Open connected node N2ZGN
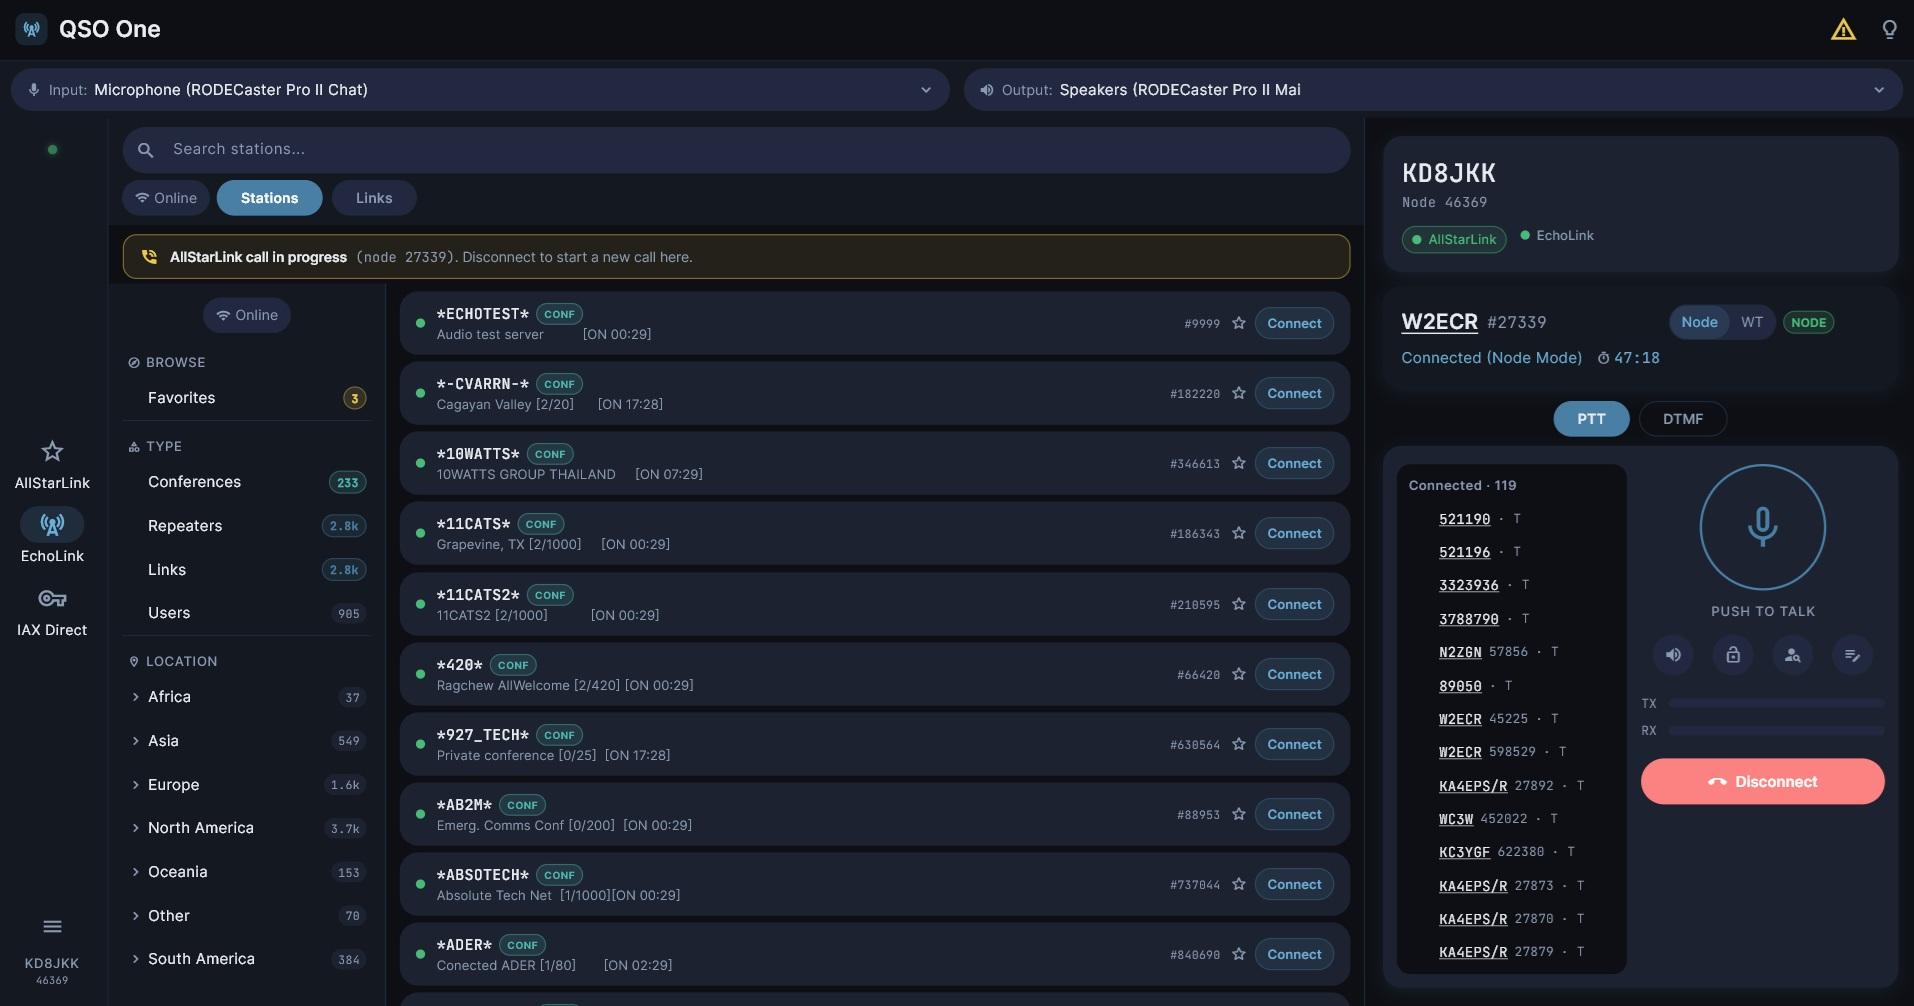 pyautogui.click(x=1460, y=652)
